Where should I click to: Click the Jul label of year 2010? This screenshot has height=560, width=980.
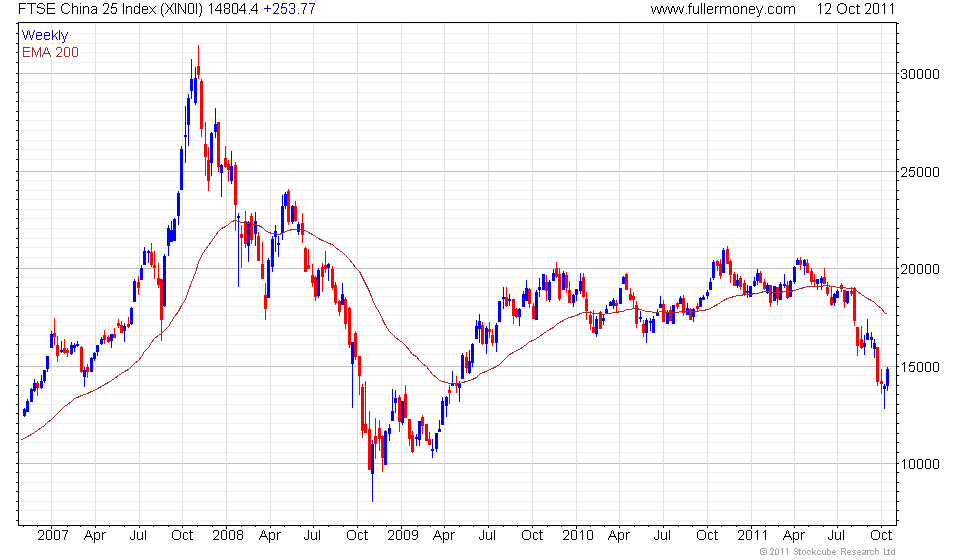662,536
